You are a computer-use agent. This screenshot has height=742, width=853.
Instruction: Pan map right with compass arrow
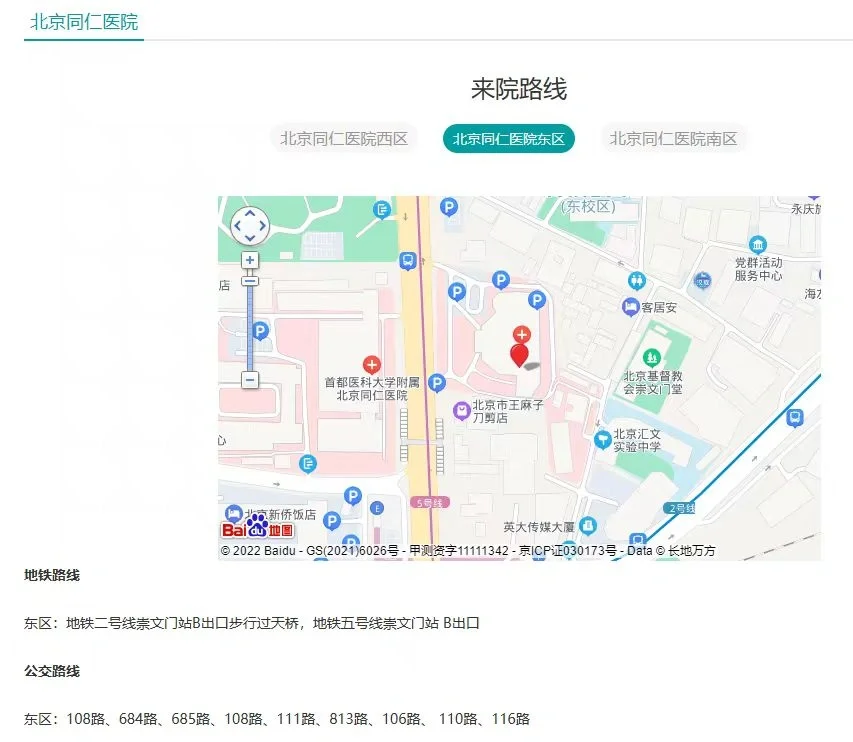[x=262, y=226]
